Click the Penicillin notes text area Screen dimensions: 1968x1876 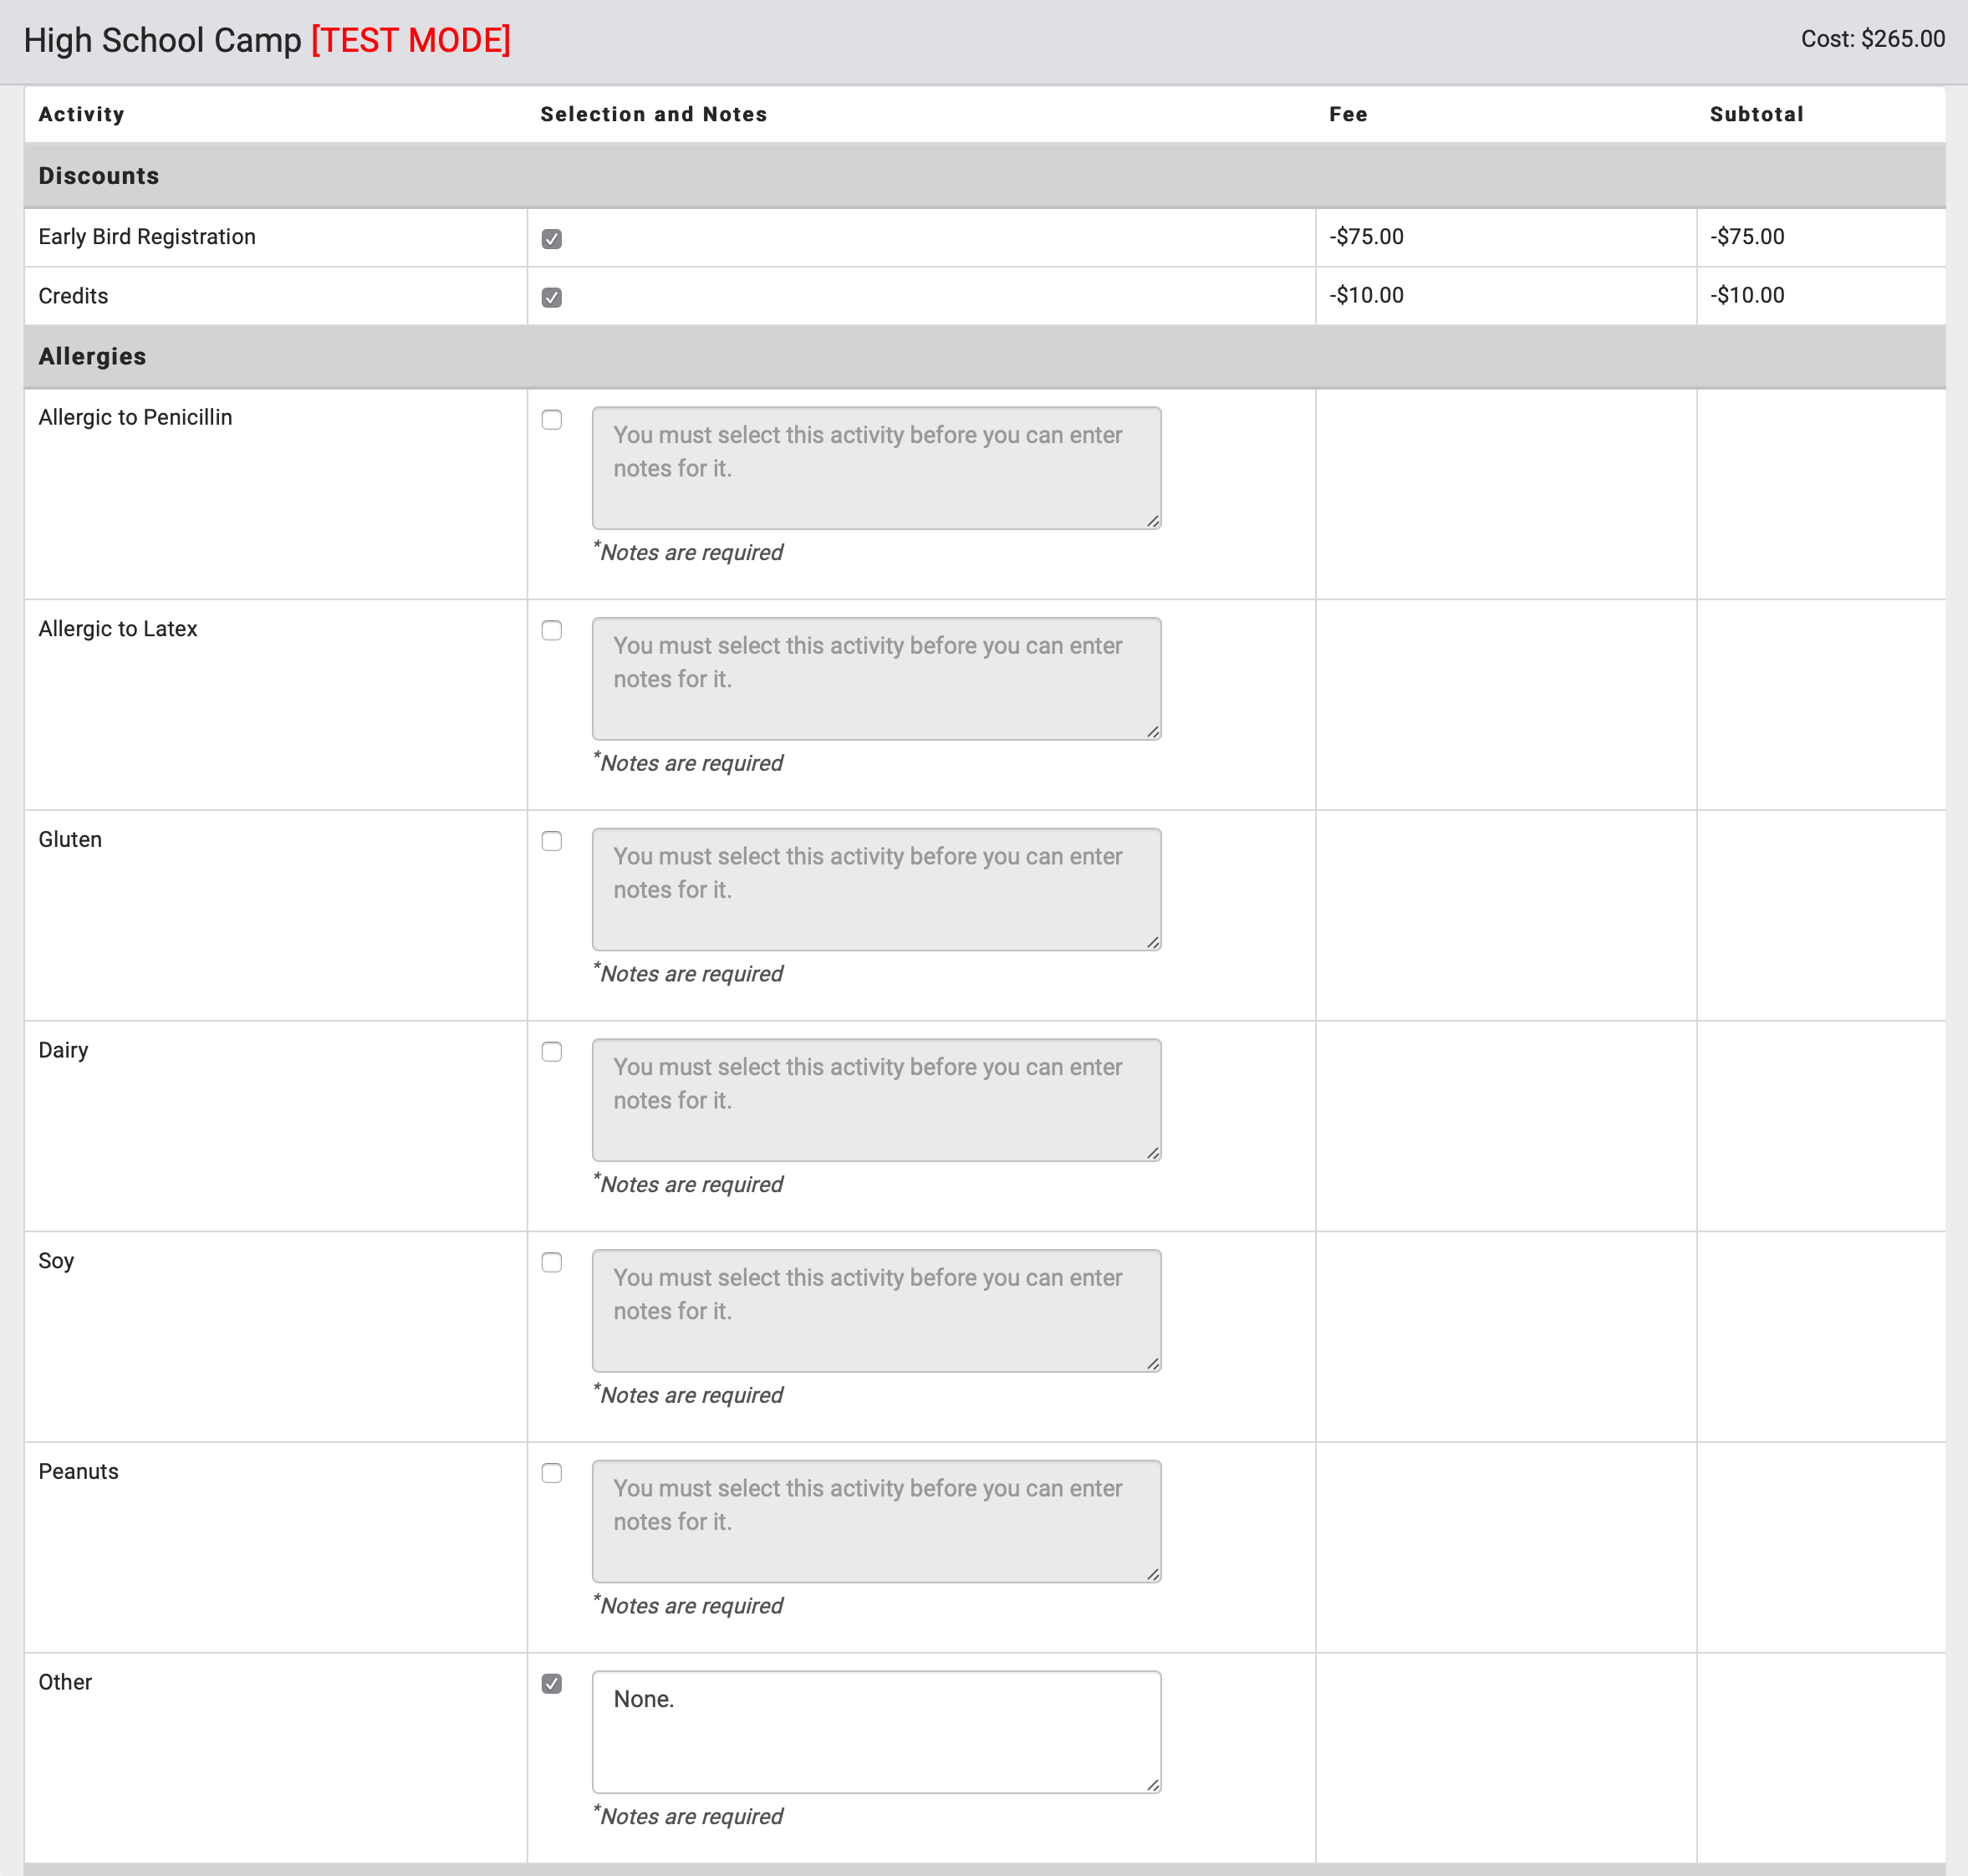[x=875, y=468]
